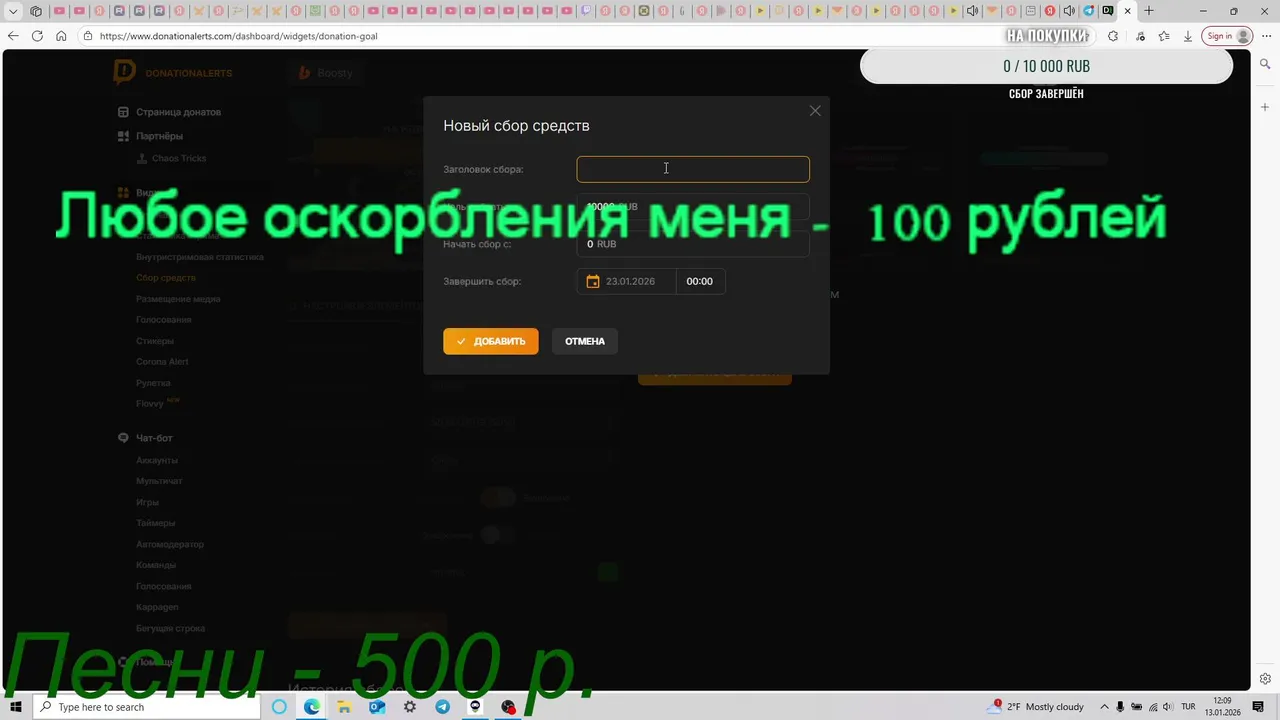
Task: Open Партнёры section in sidebar
Action: [159, 136]
